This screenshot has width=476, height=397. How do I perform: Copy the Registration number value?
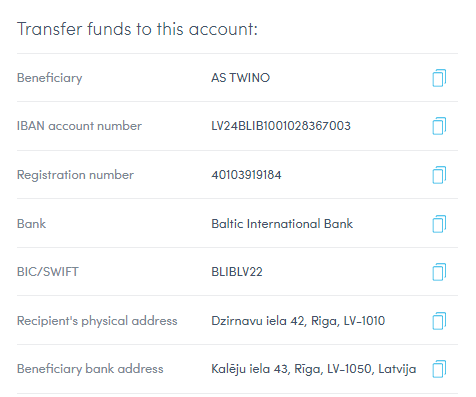pos(439,175)
